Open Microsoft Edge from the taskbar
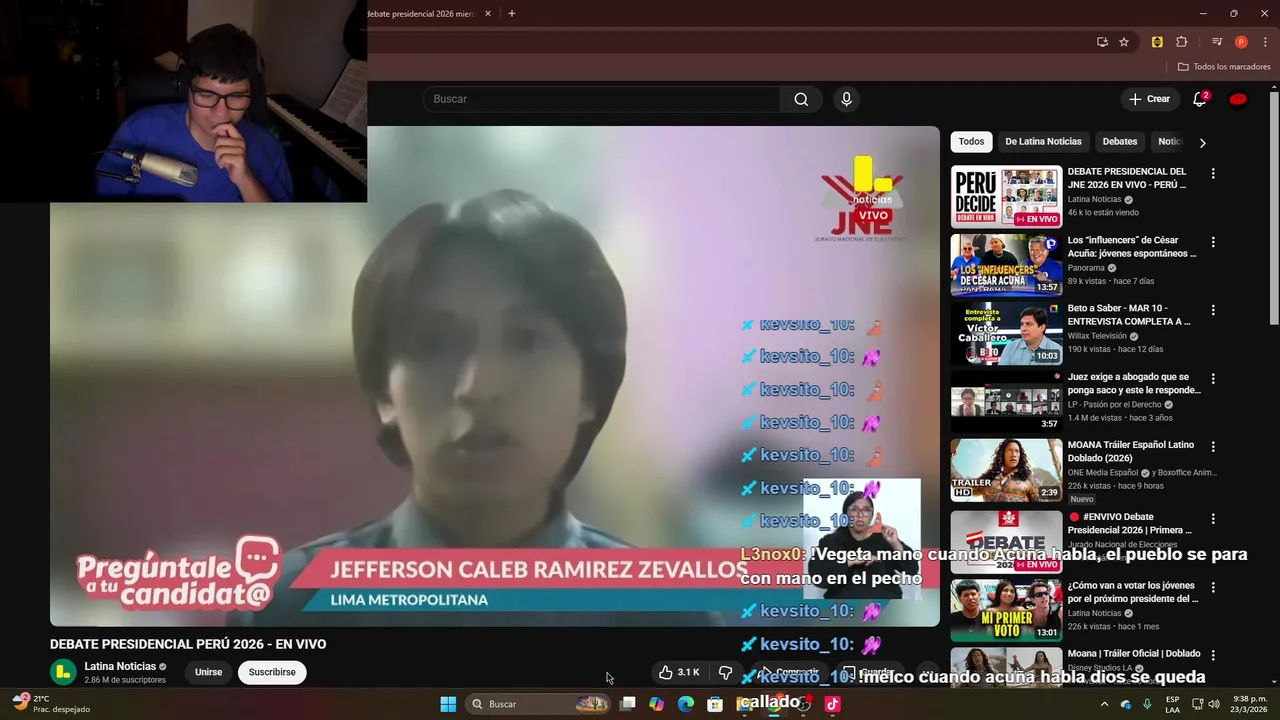1280x720 pixels. point(686,704)
